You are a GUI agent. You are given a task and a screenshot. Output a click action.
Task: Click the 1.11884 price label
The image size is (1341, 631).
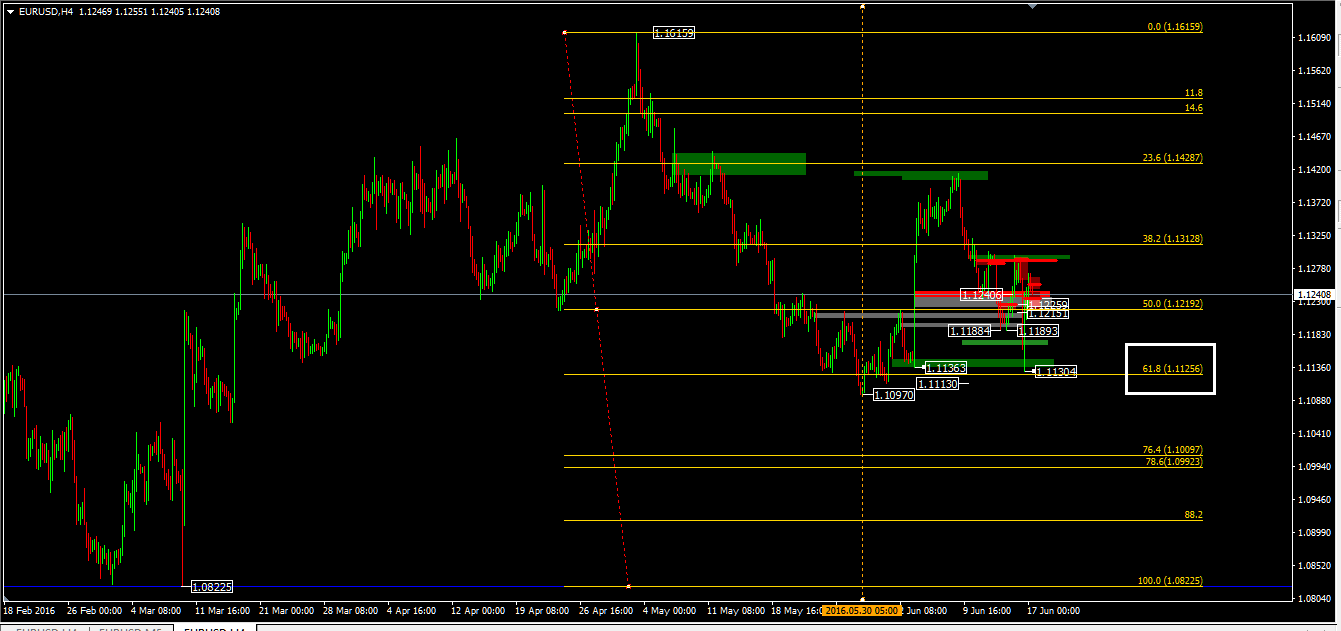pyautogui.click(x=970, y=331)
